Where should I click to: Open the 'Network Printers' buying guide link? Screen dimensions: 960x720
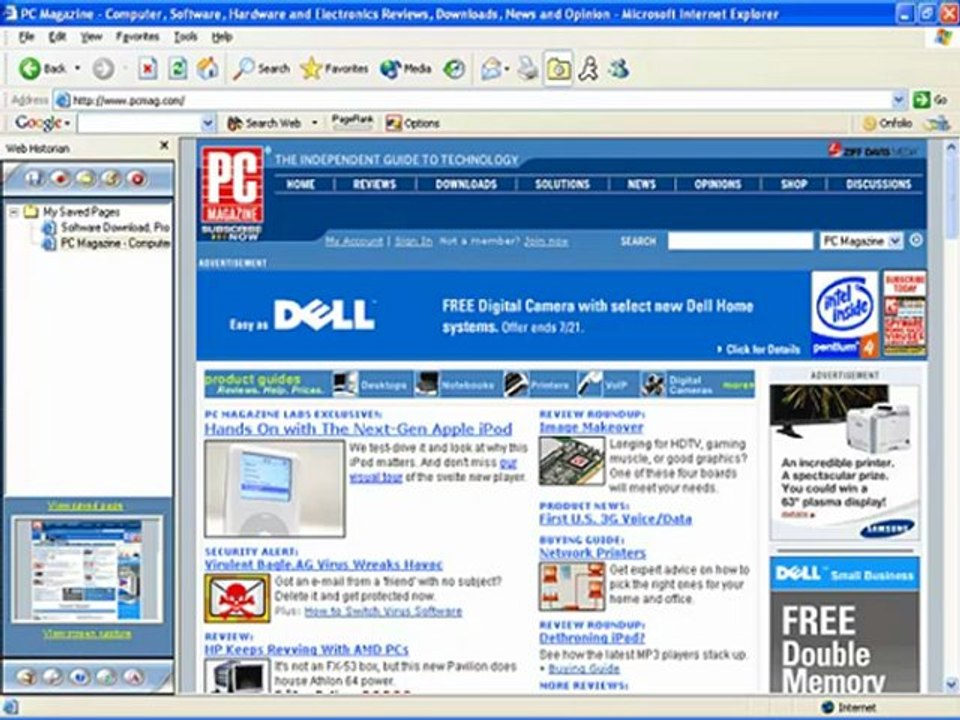click(x=592, y=553)
